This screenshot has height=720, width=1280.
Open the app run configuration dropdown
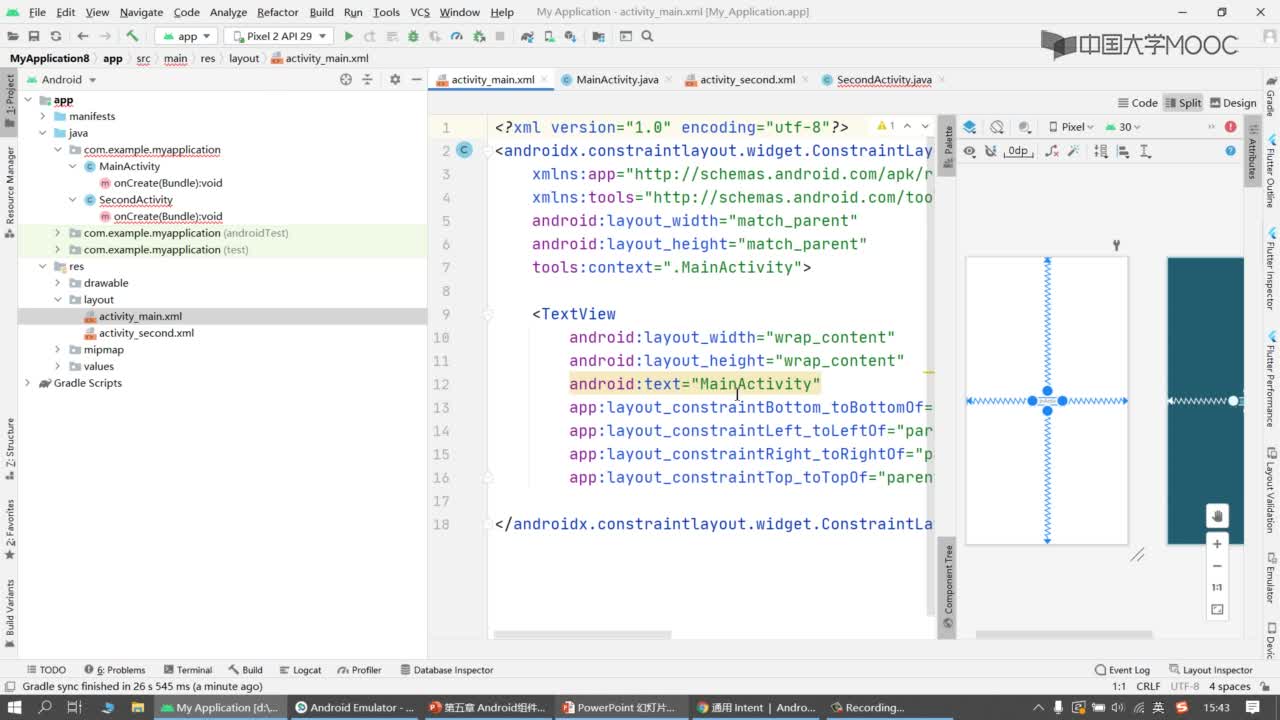click(x=186, y=36)
